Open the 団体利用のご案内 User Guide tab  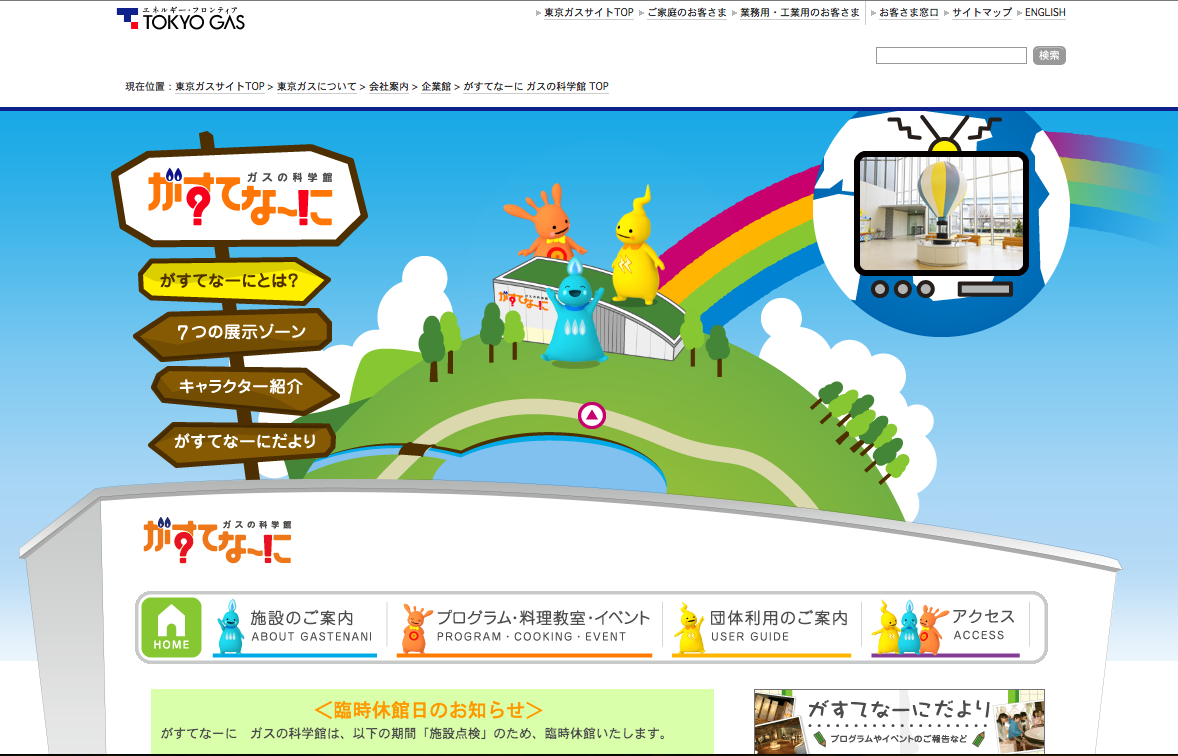762,627
